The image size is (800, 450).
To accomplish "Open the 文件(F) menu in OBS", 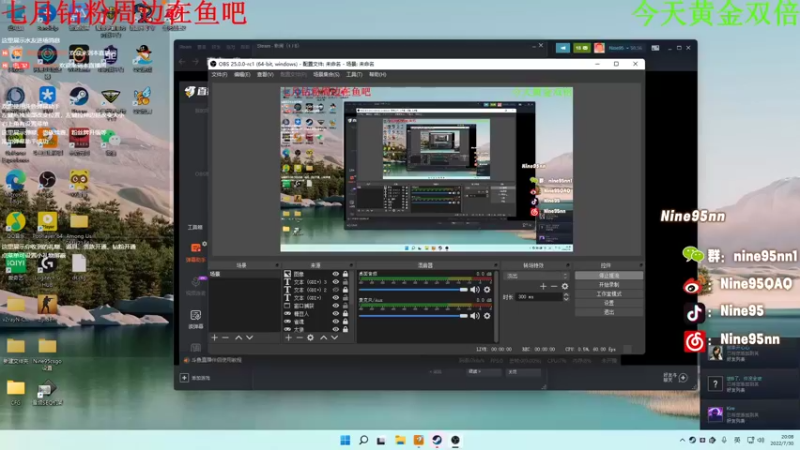I will click(x=219, y=74).
